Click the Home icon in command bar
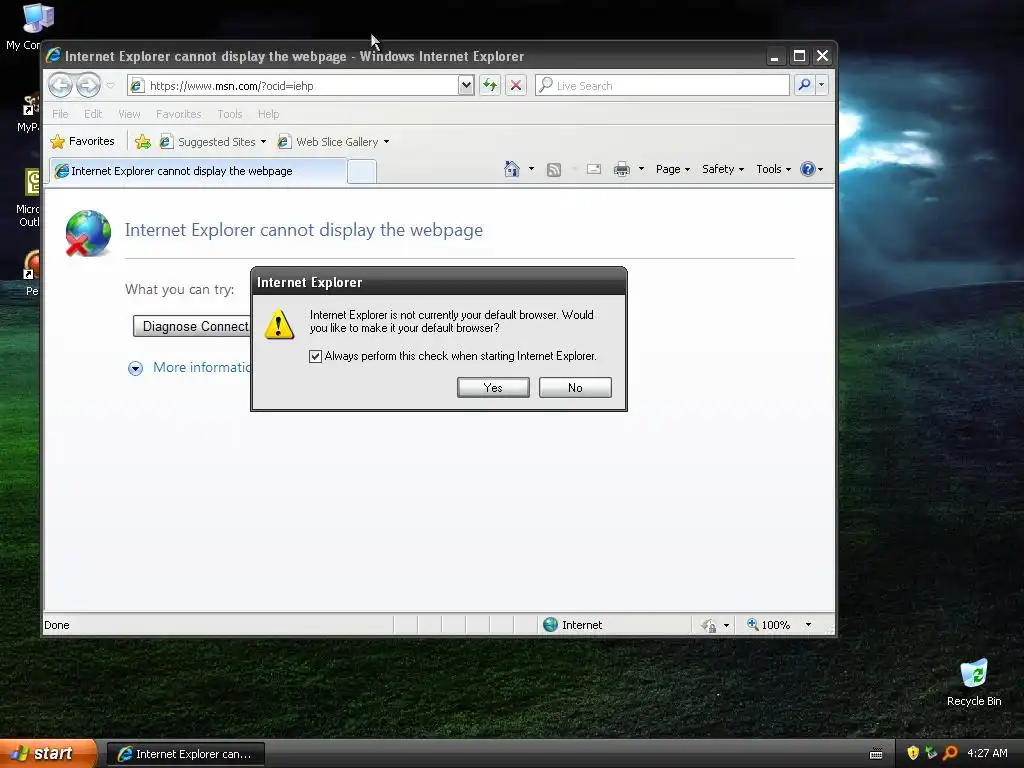Viewport: 1024px width, 768px height. [x=512, y=169]
